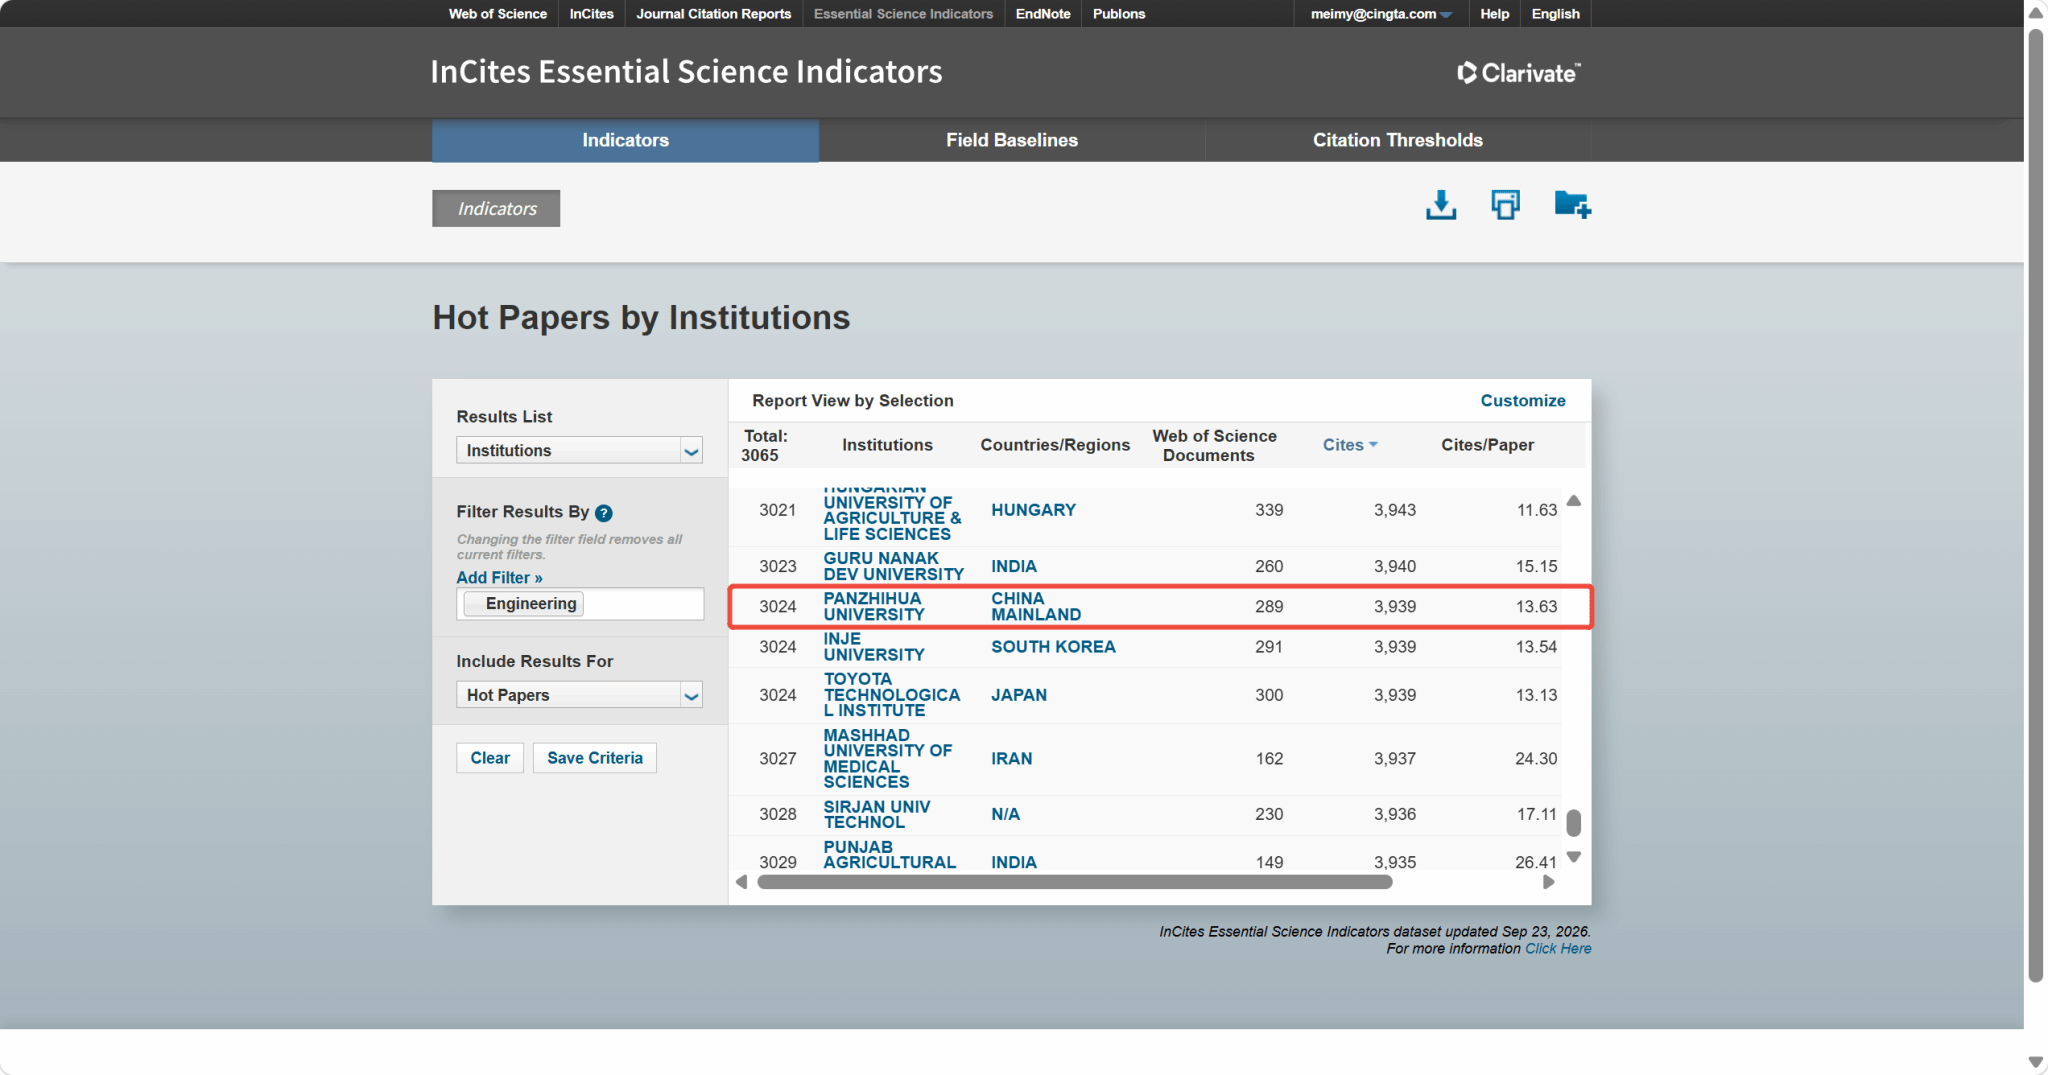Switch to the Field Baselines tab

pos(1012,140)
